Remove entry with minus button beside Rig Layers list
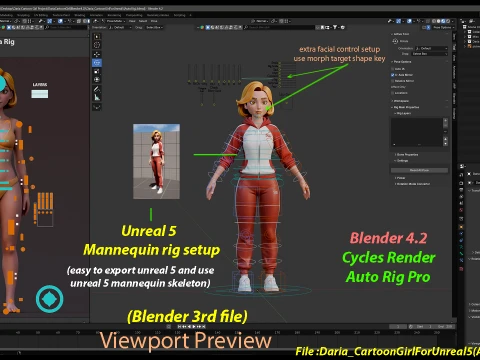This screenshot has width=480, height=360. [445, 126]
